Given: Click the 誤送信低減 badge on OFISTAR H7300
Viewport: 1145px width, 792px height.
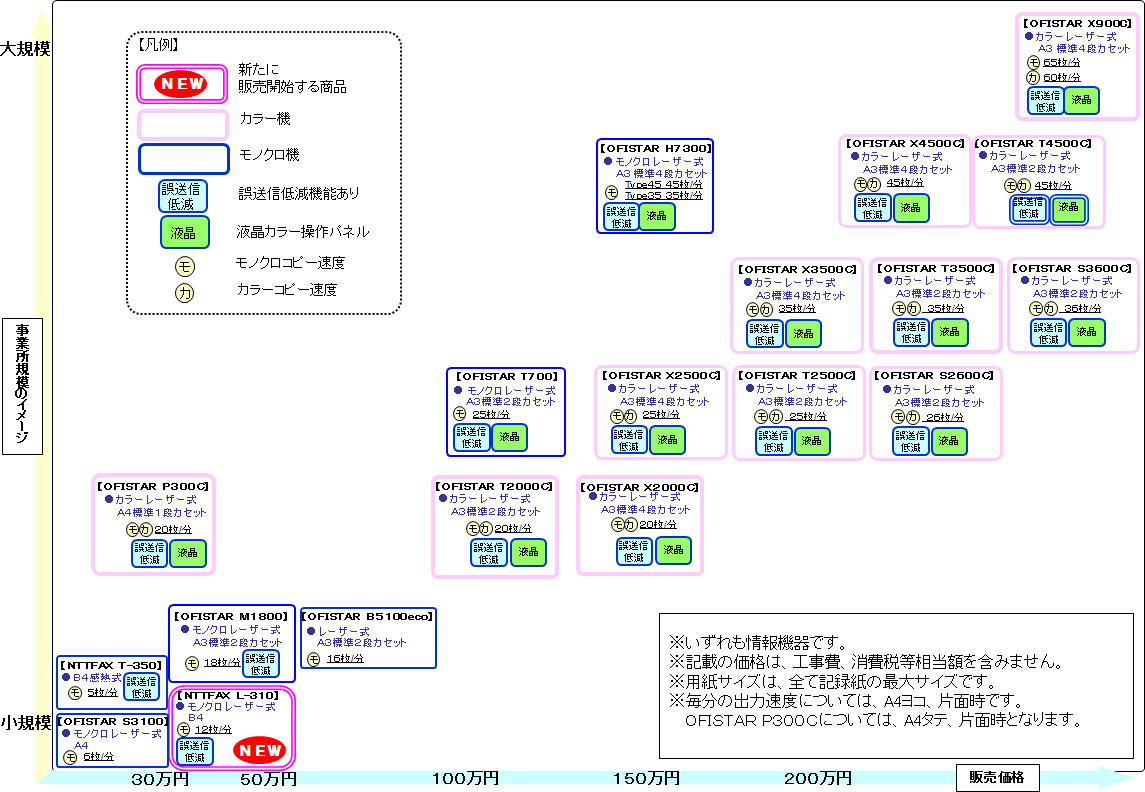Looking at the screenshot, I should (x=621, y=217).
